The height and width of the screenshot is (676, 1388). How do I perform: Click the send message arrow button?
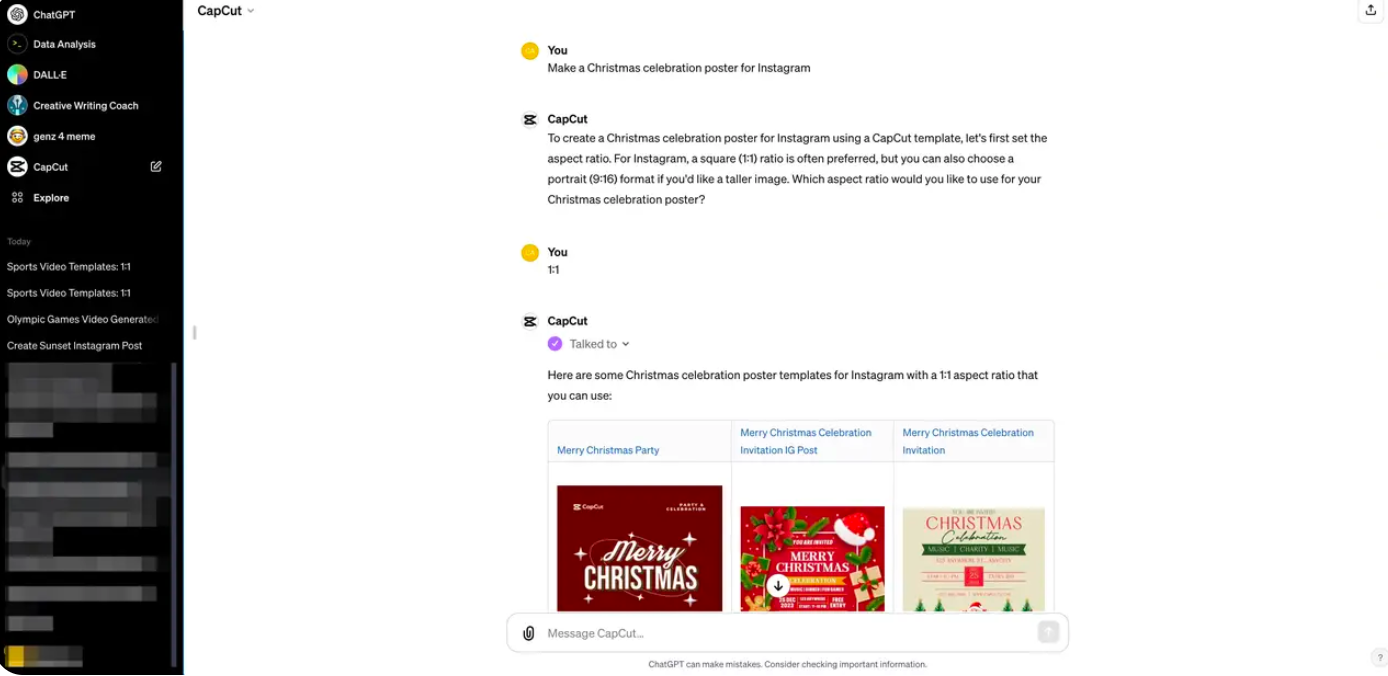(1048, 632)
